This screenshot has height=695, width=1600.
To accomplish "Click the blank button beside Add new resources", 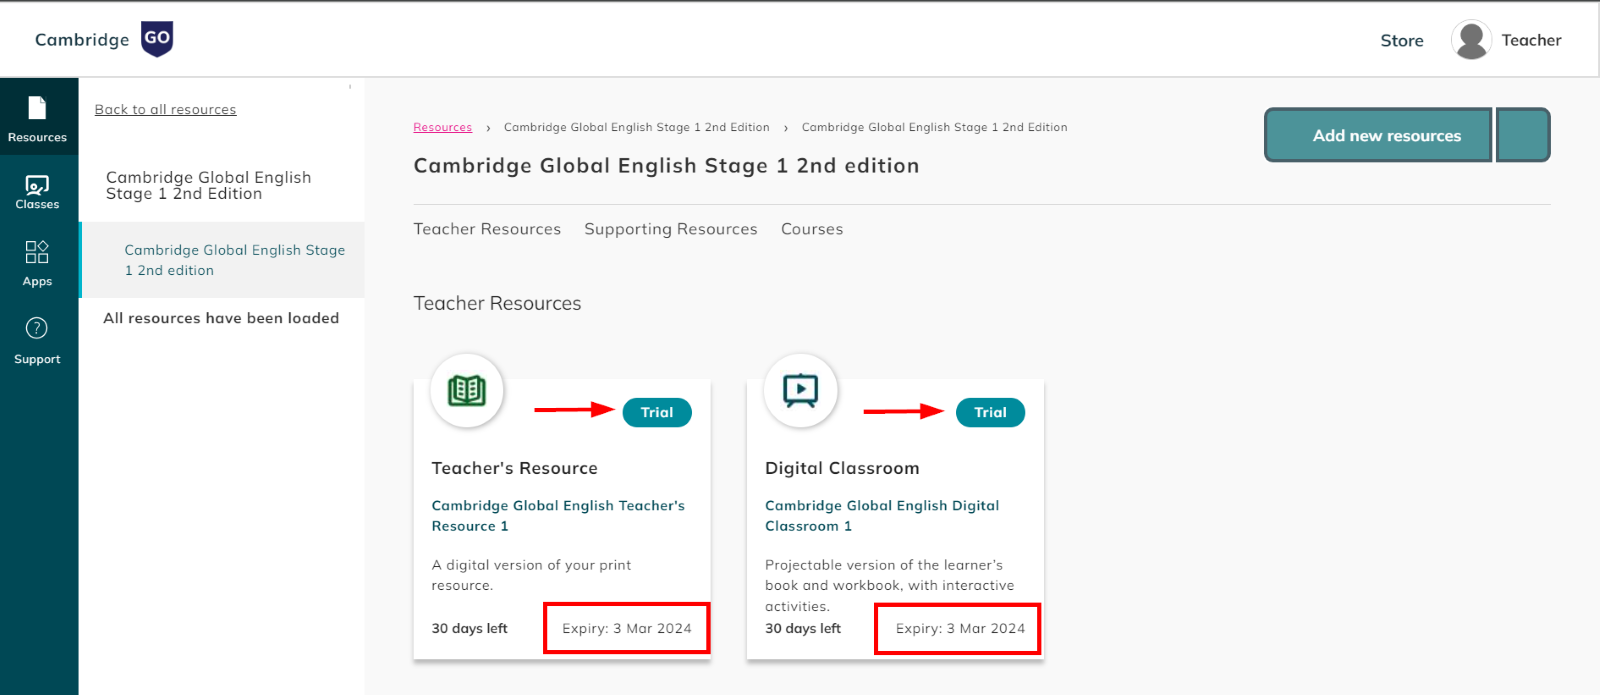I will pyautogui.click(x=1523, y=135).
